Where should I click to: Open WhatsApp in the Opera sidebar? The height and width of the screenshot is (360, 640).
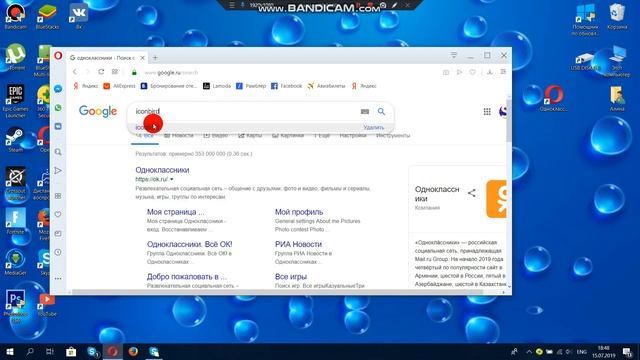(58, 108)
